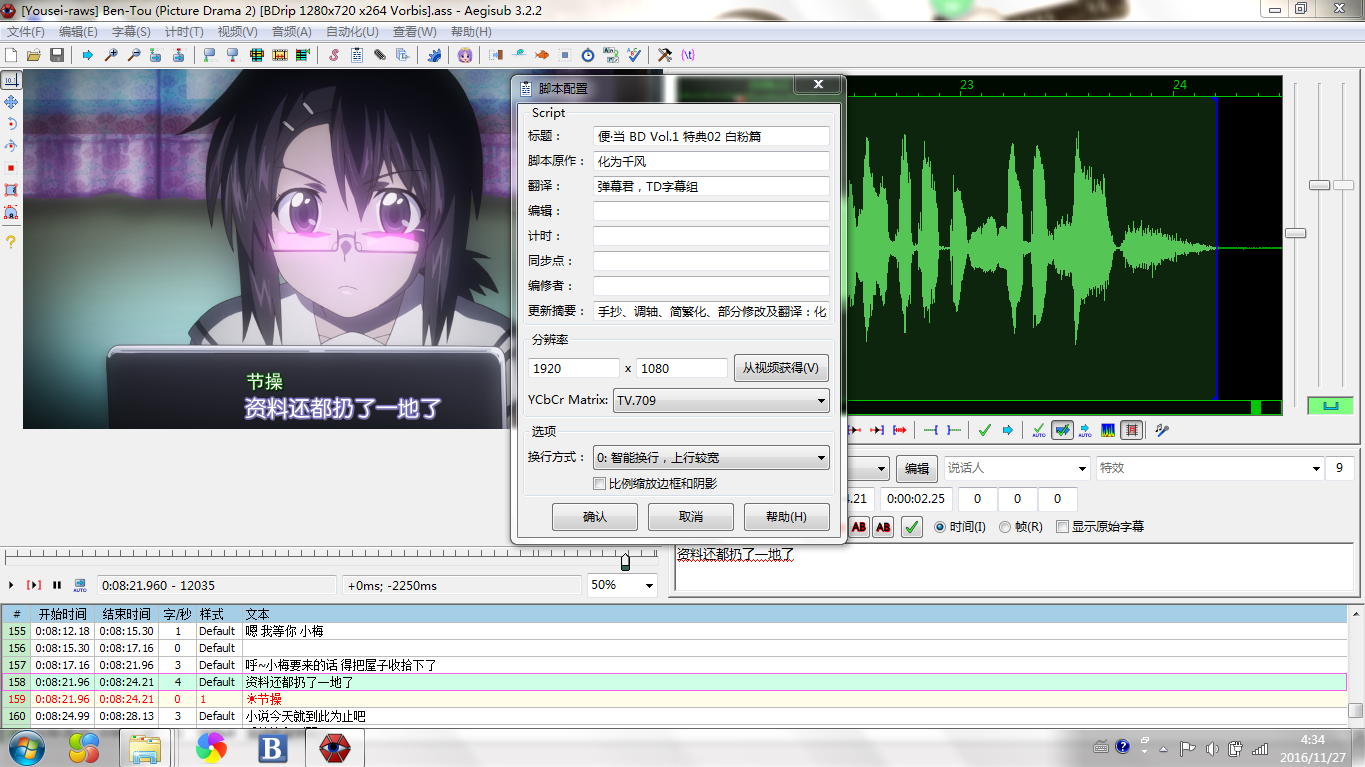
Task: Open Translation Assistant fish icon
Action: tap(541, 55)
